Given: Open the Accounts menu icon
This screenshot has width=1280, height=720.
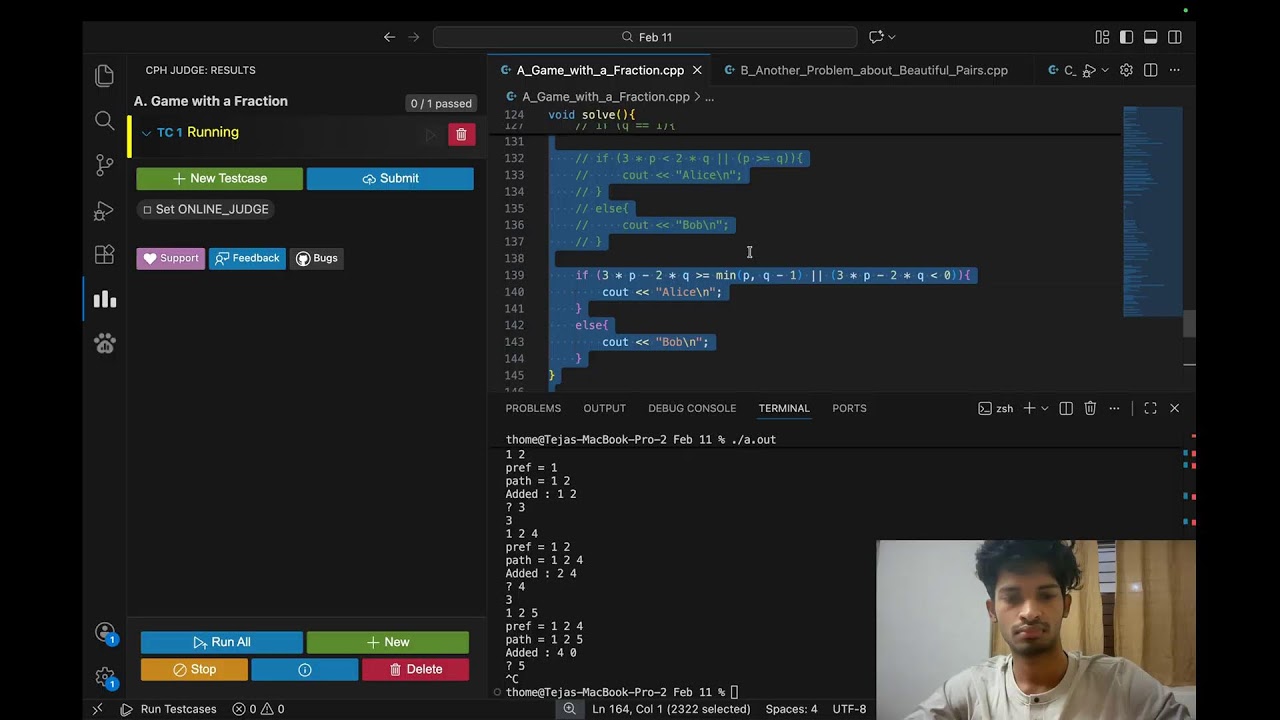Looking at the screenshot, I should (104, 633).
